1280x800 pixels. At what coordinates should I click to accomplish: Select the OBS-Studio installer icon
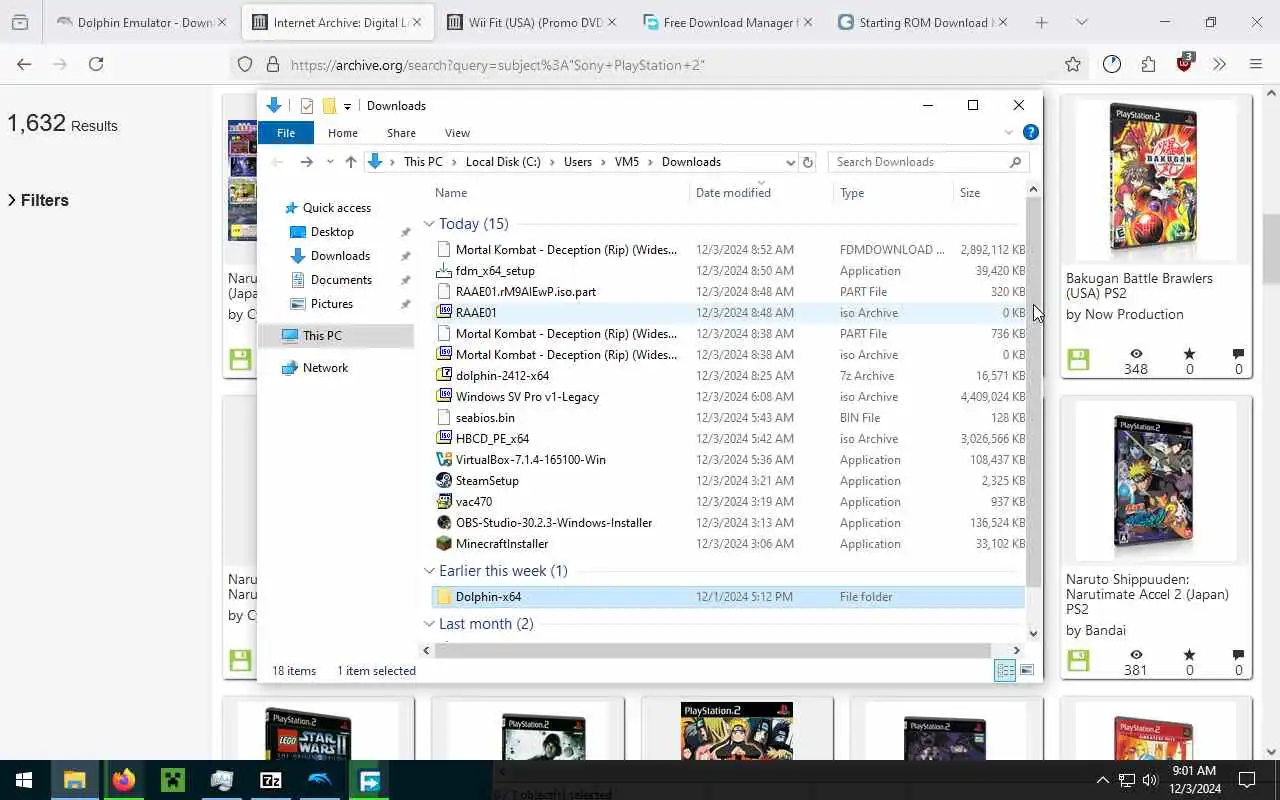coord(444,523)
